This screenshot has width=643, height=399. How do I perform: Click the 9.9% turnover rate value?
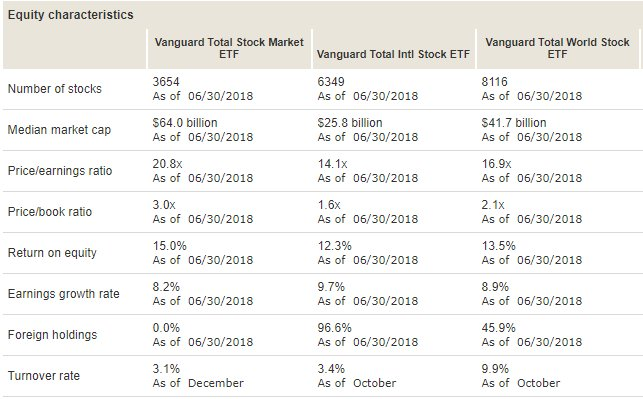click(495, 369)
